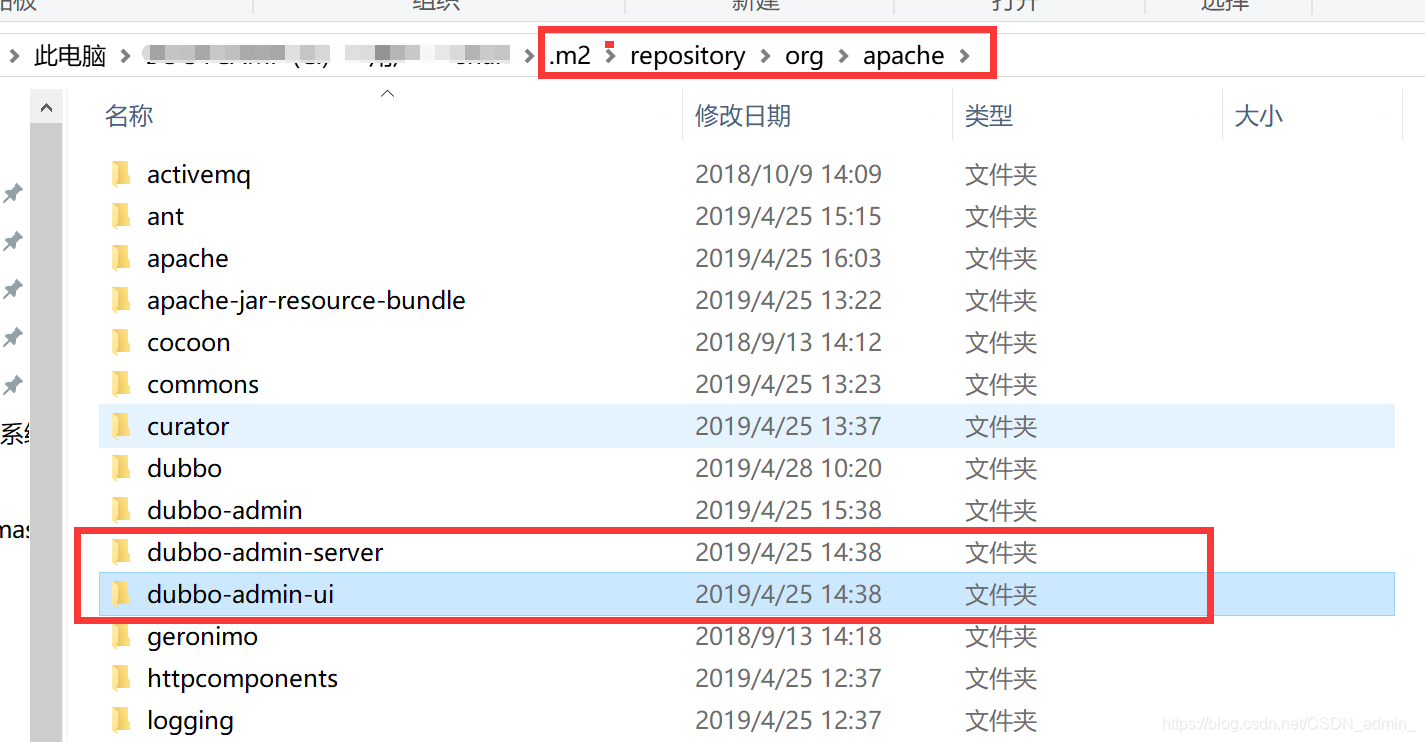The width and height of the screenshot is (1425, 742).
Task: Click the 此电脑 breadcrumb
Action: pyautogui.click(x=70, y=56)
